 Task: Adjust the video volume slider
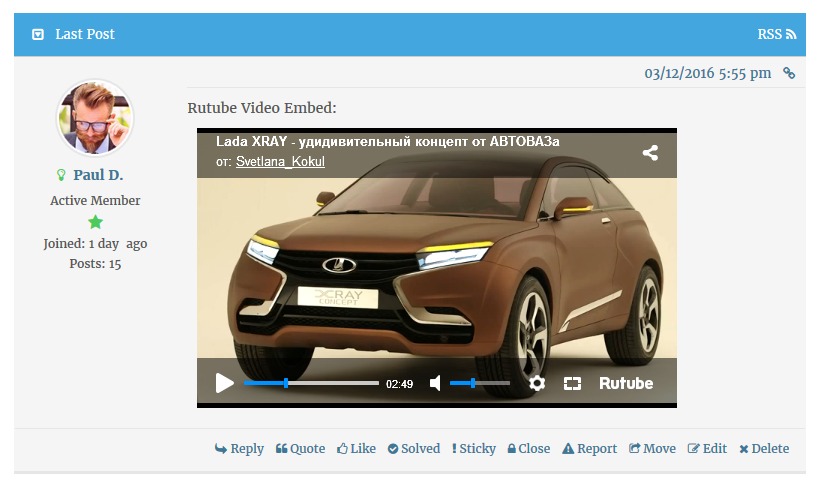479,383
